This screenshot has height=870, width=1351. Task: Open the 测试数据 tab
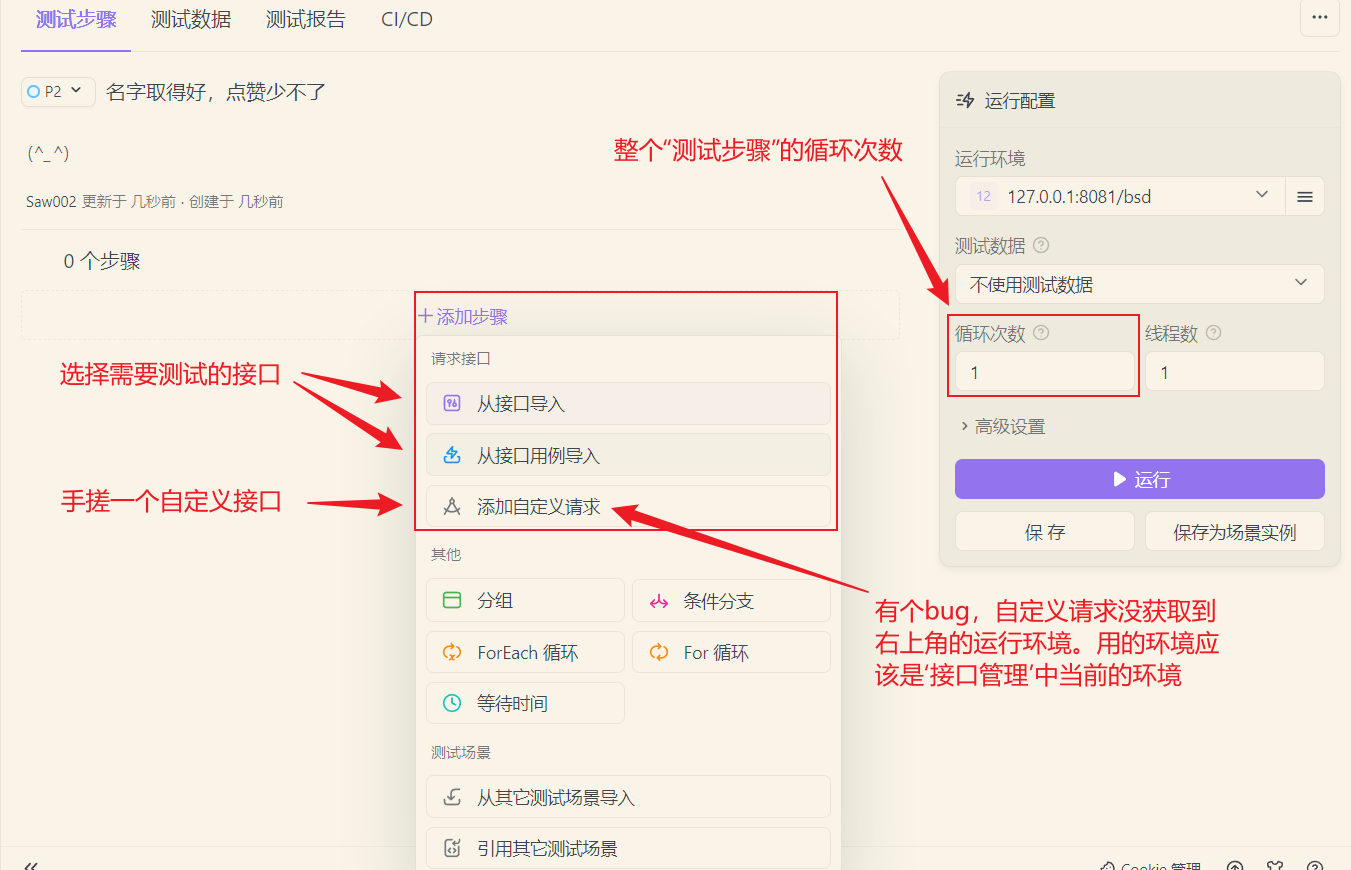pyautogui.click(x=191, y=19)
